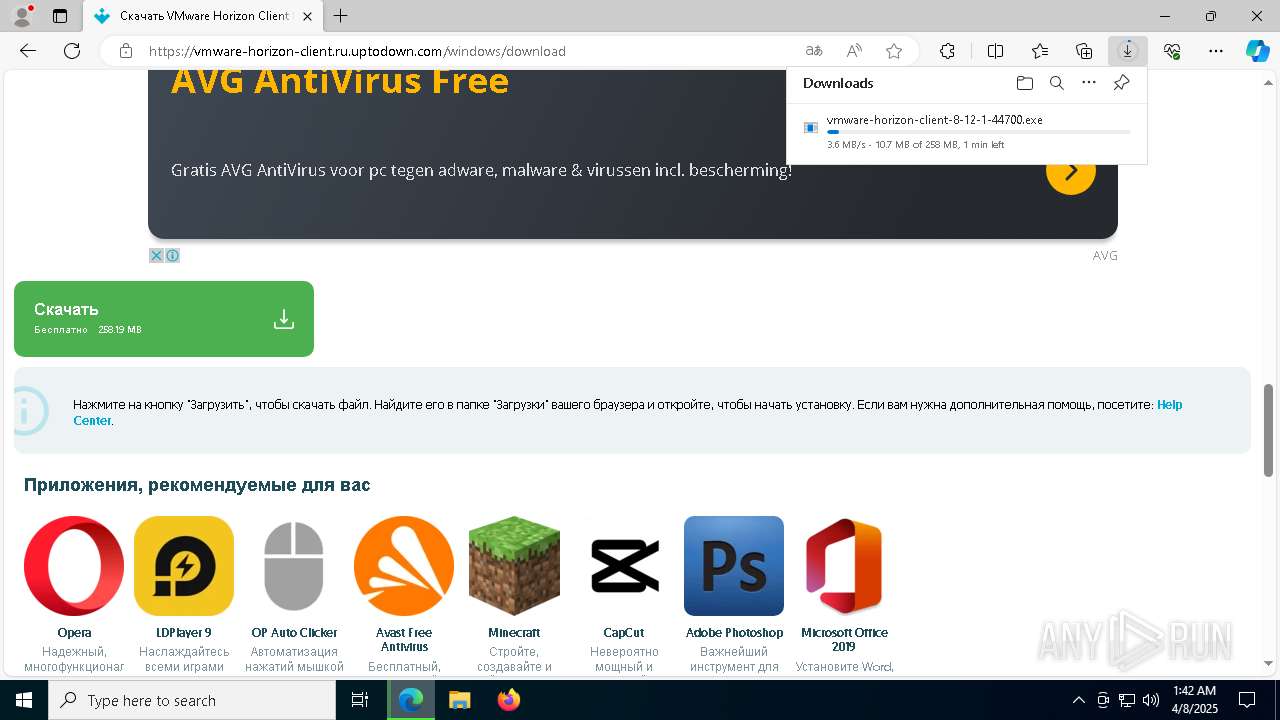Open Task View on taskbar
The width and height of the screenshot is (1280, 720).
(360, 700)
